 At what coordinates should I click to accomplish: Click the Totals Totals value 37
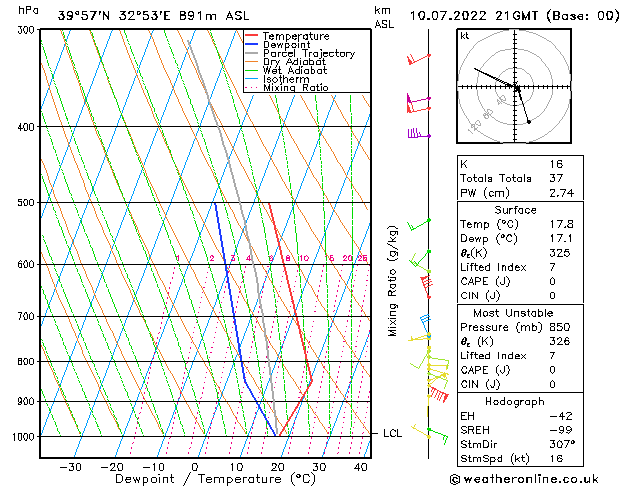pyautogui.click(x=556, y=178)
